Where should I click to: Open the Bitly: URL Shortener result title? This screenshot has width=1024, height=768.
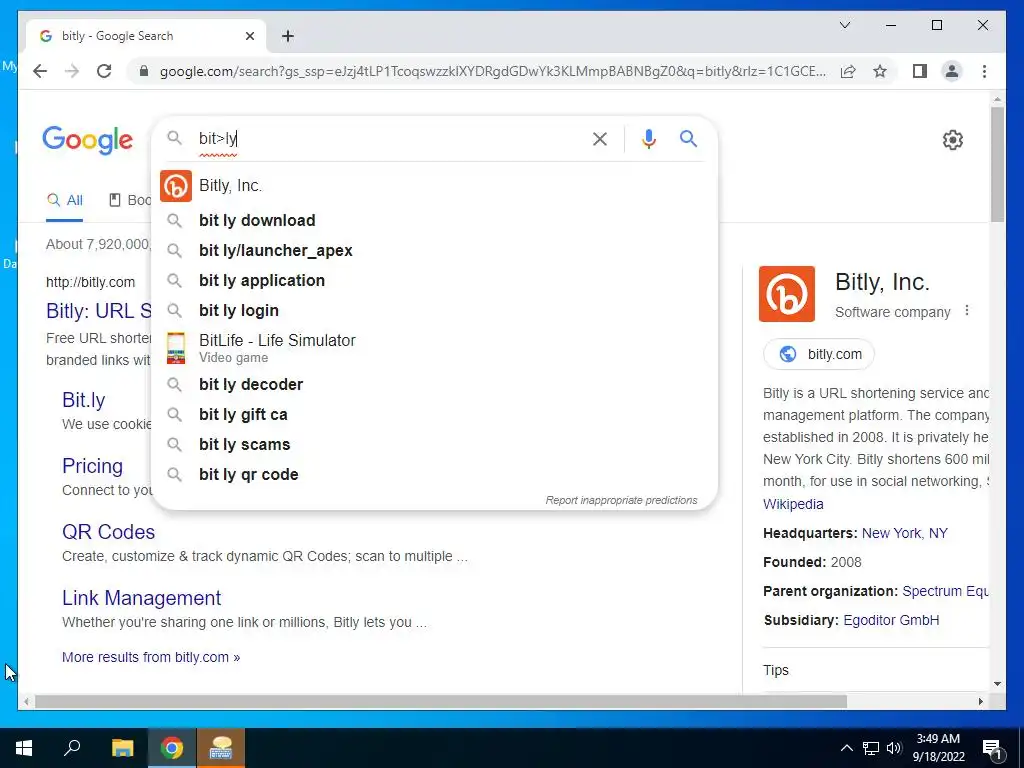(99, 311)
